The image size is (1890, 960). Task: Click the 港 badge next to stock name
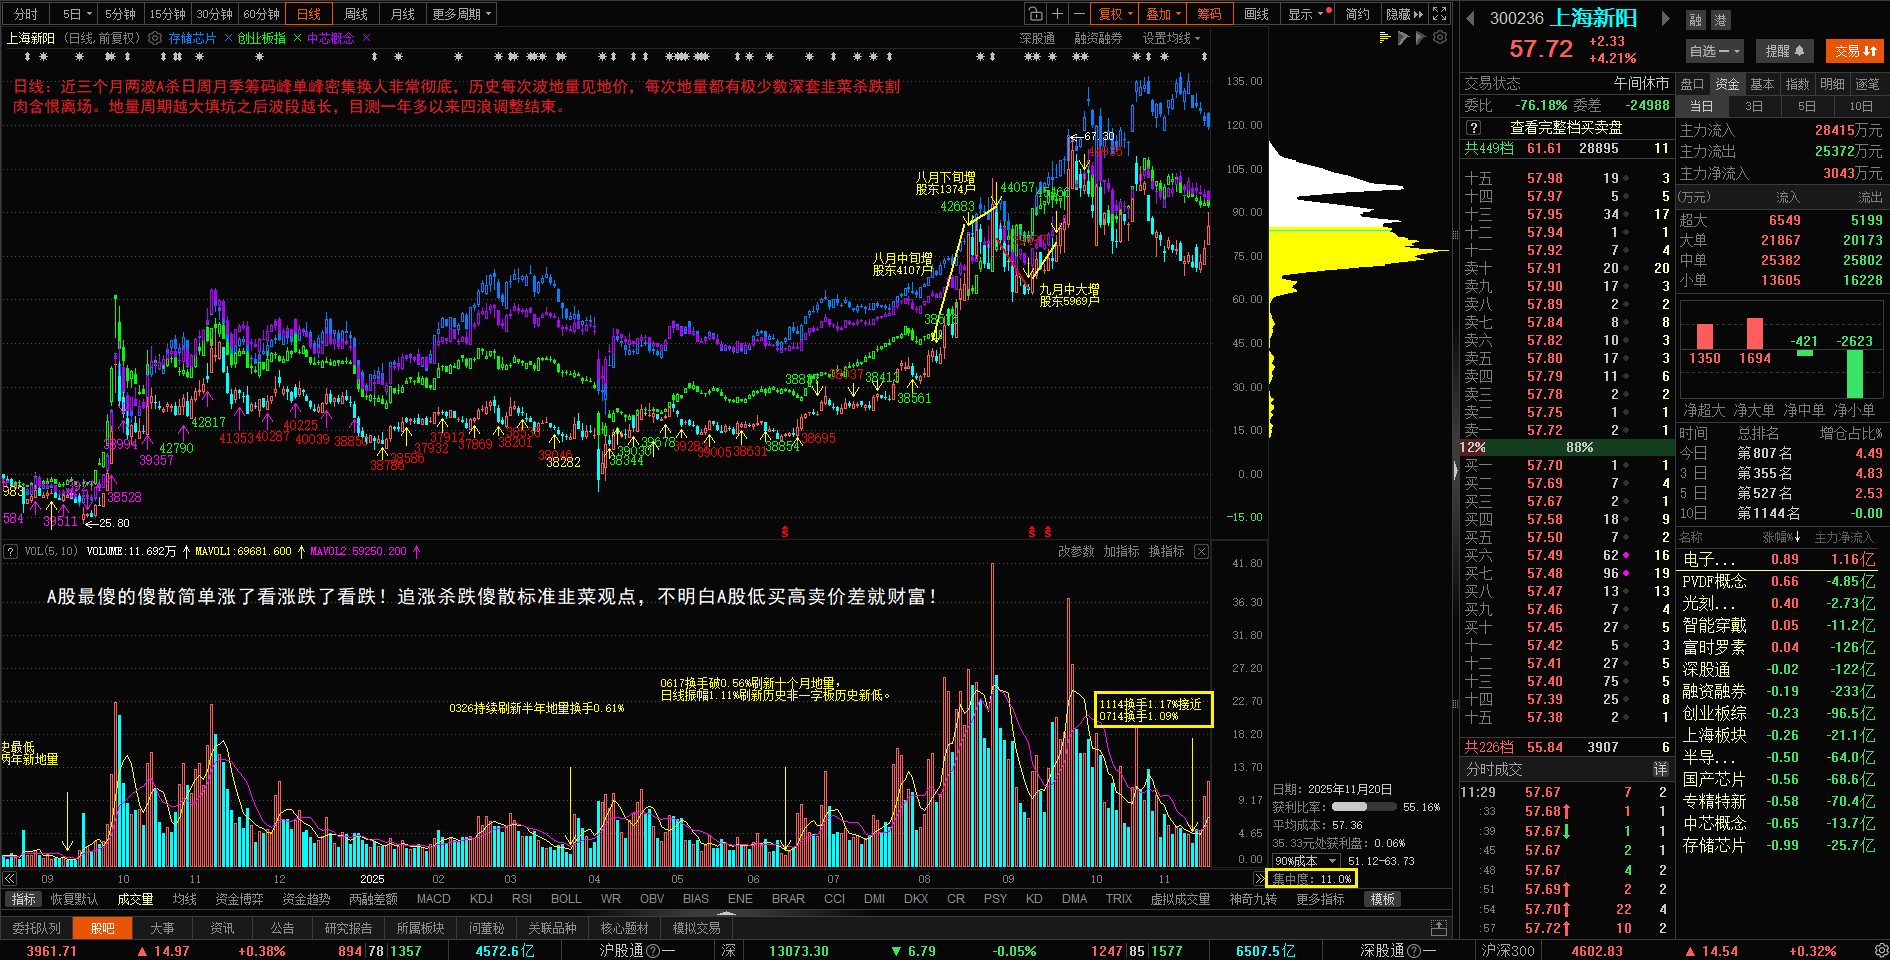pyautogui.click(x=1720, y=20)
